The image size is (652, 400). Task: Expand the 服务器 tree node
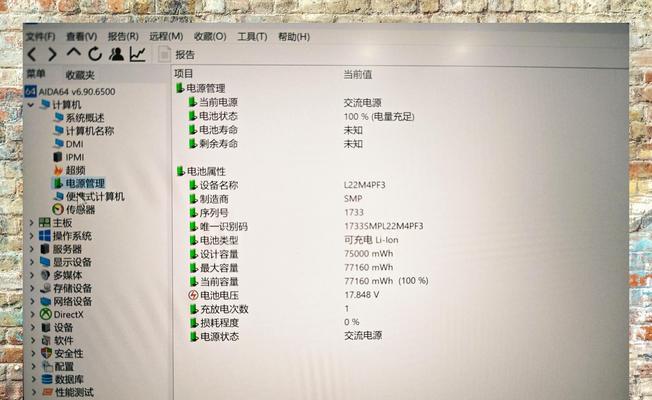pyautogui.click(x=32, y=249)
